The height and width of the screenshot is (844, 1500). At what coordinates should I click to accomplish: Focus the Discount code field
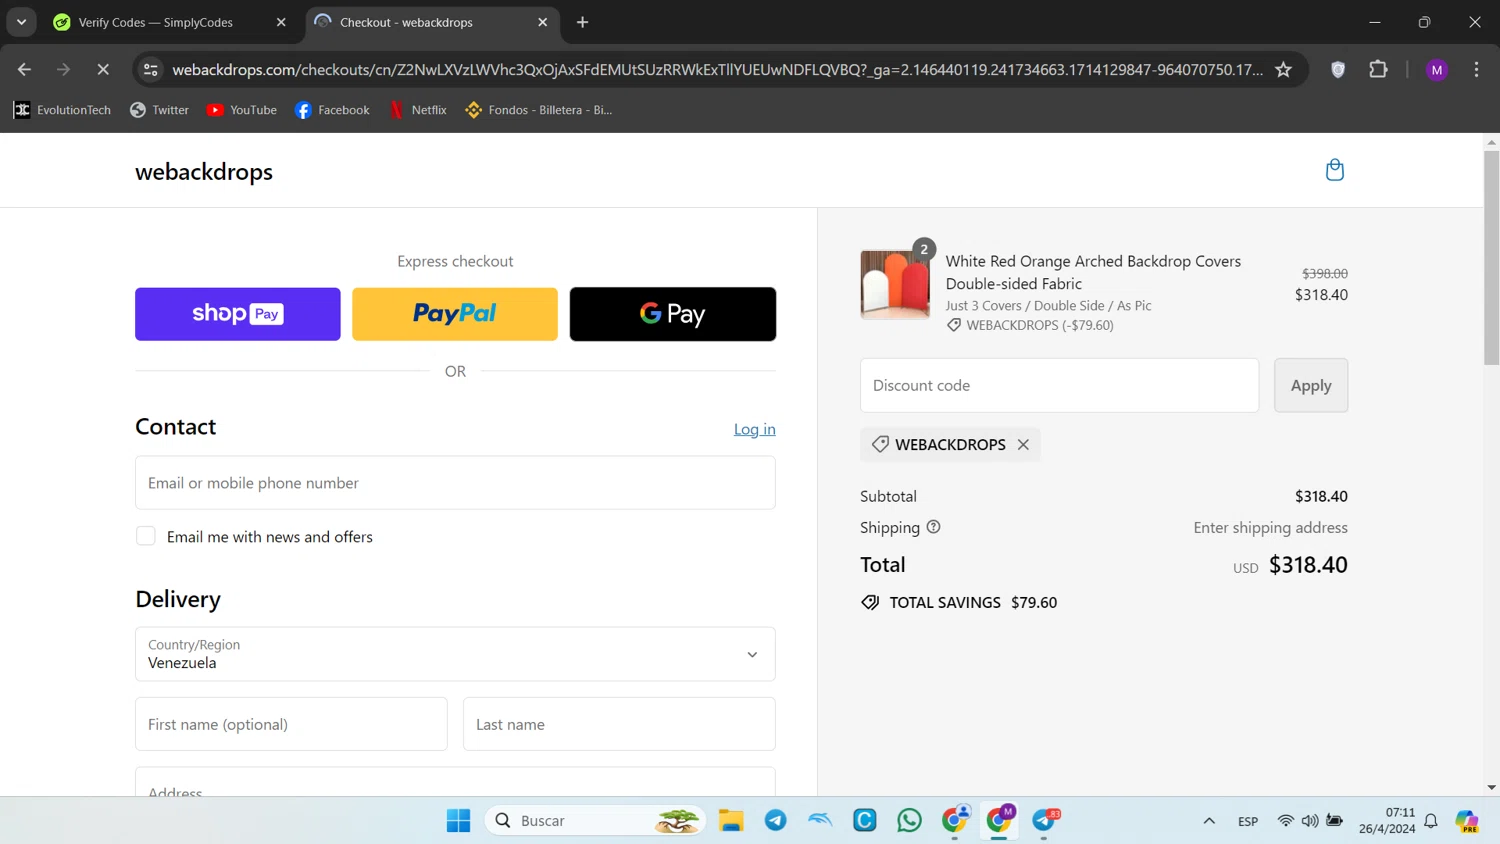click(1059, 385)
